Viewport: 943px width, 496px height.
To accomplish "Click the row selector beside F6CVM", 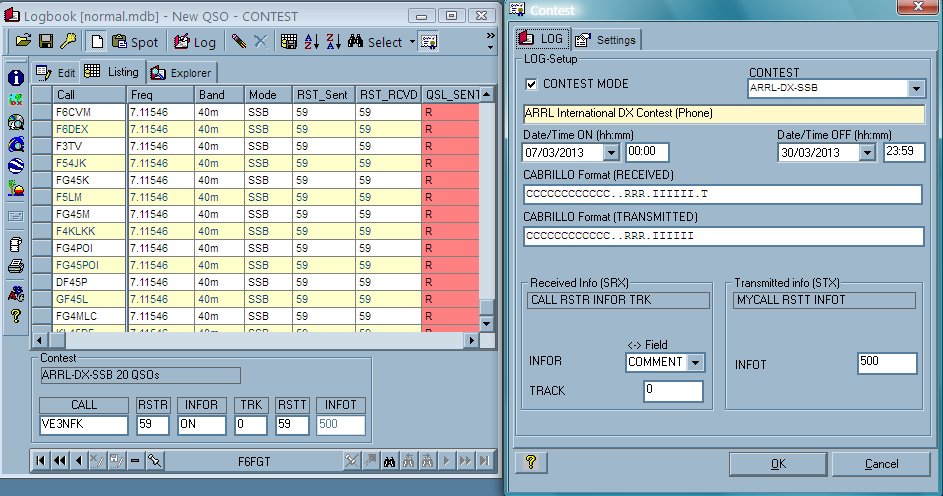I will pos(41,112).
